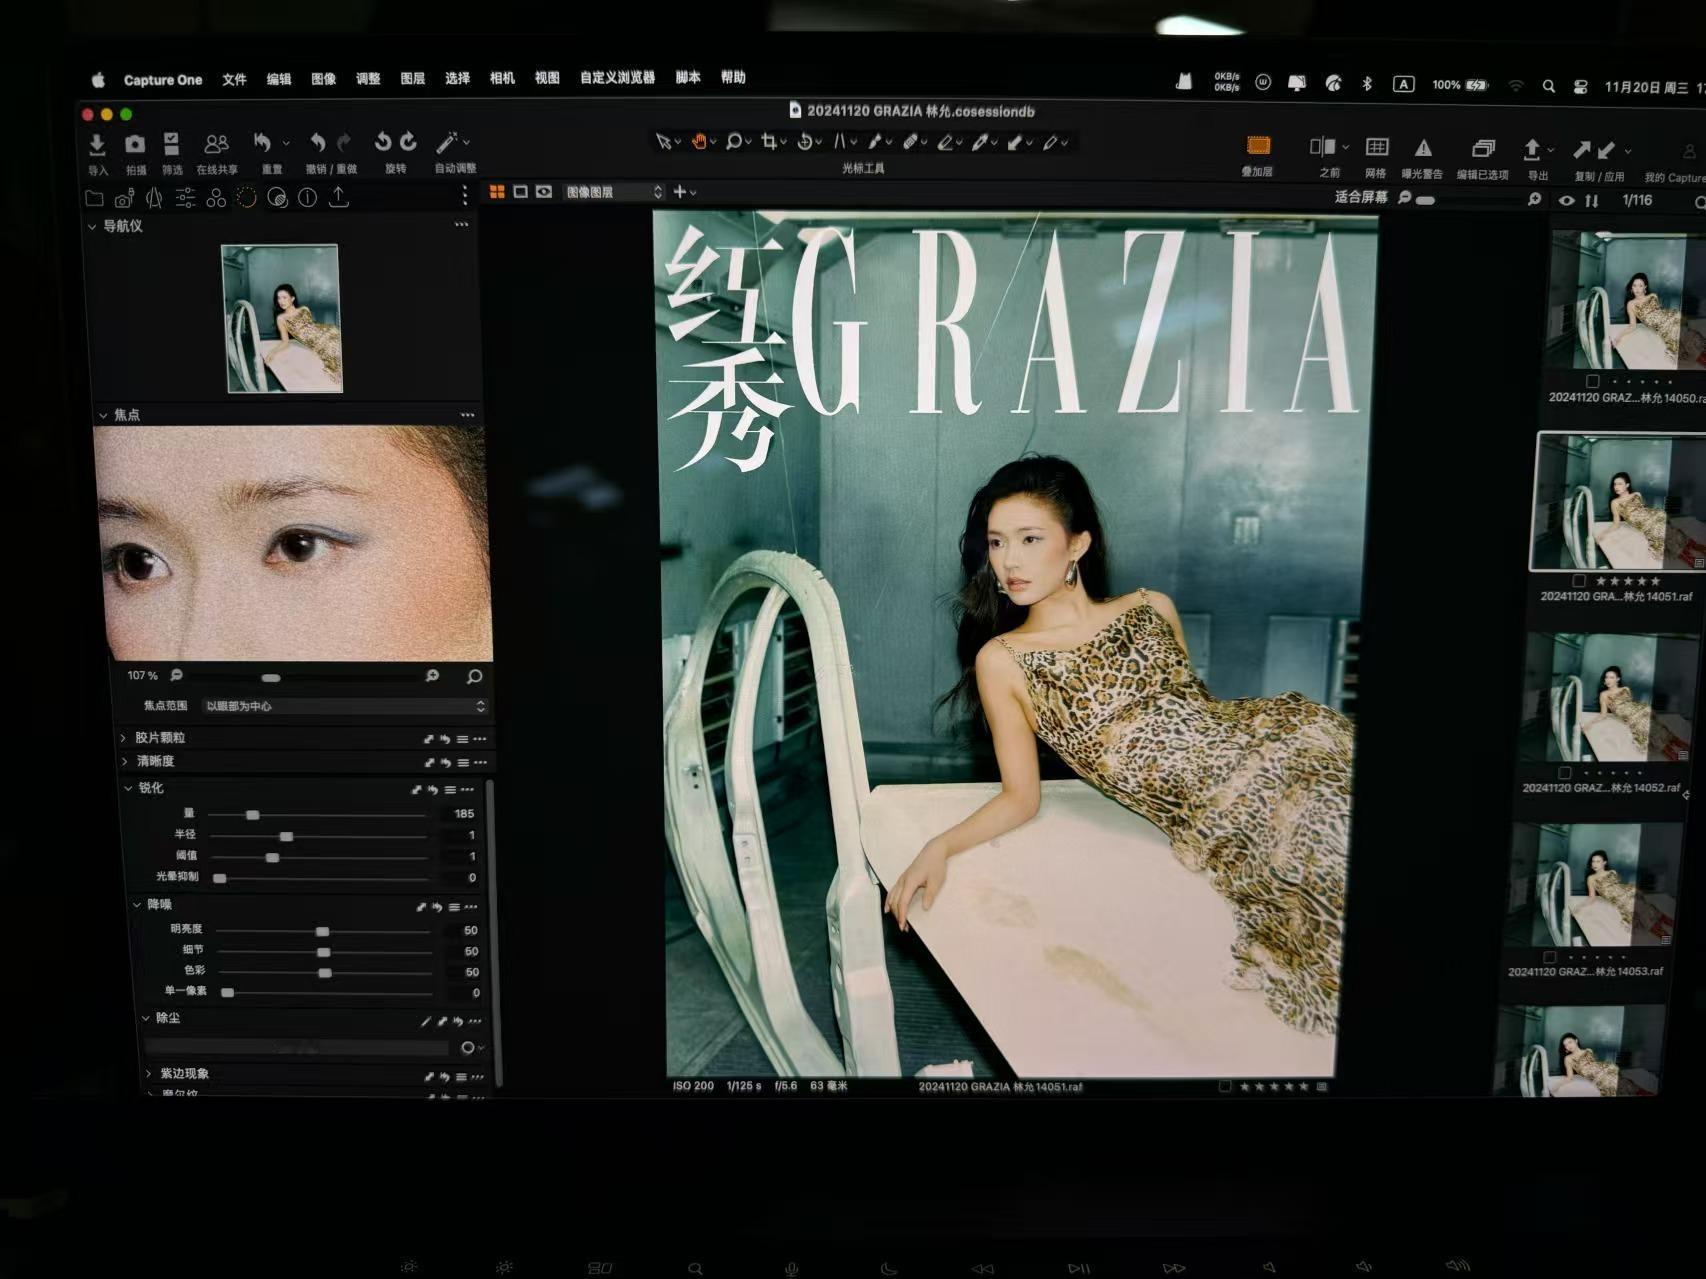This screenshot has width=1706, height=1279.
Task: Collapse the 锐化 panel
Action: click(128, 789)
